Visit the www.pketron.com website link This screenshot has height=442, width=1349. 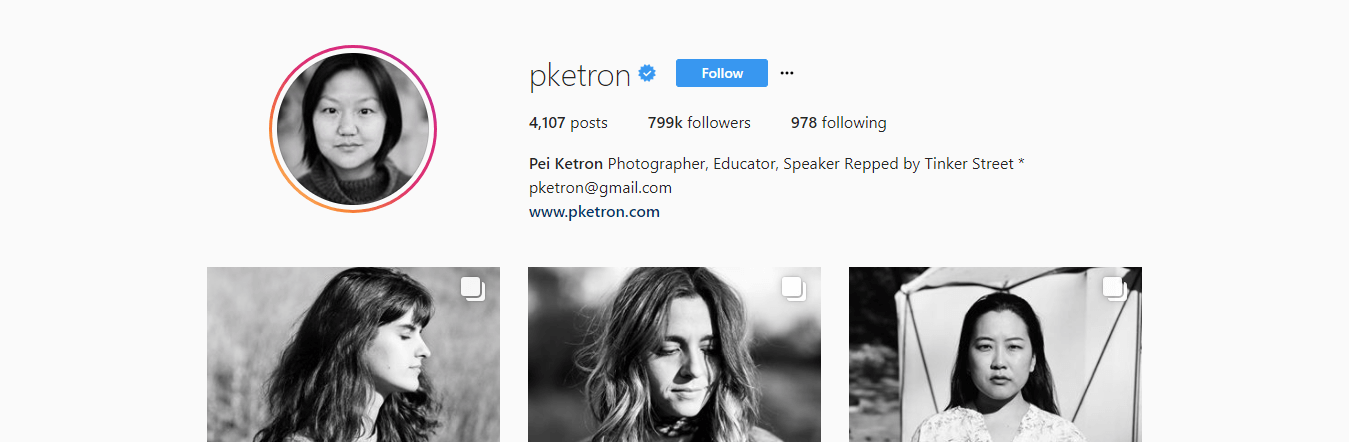[x=594, y=212]
